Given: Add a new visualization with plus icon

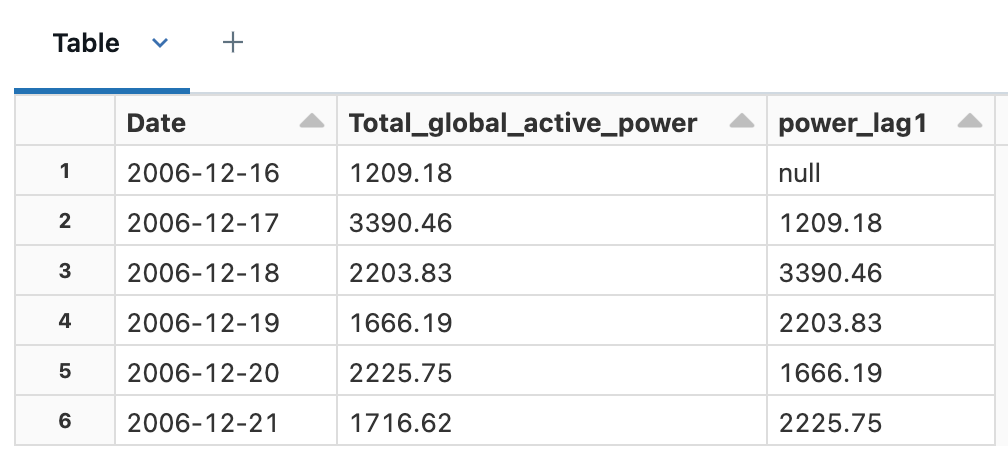Looking at the screenshot, I should click(x=233, y=43).
